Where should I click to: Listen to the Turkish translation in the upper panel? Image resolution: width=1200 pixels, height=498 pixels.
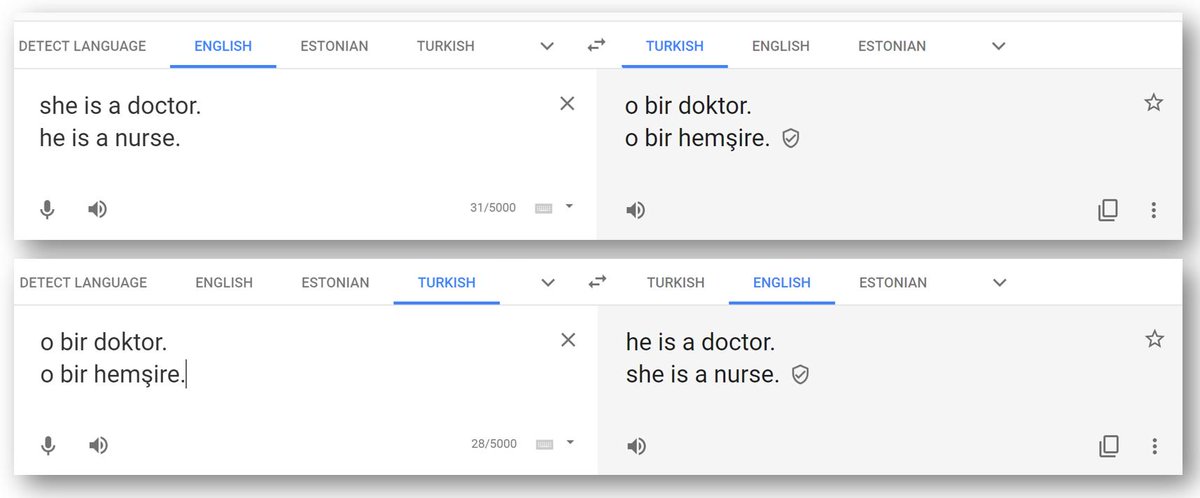635,210
